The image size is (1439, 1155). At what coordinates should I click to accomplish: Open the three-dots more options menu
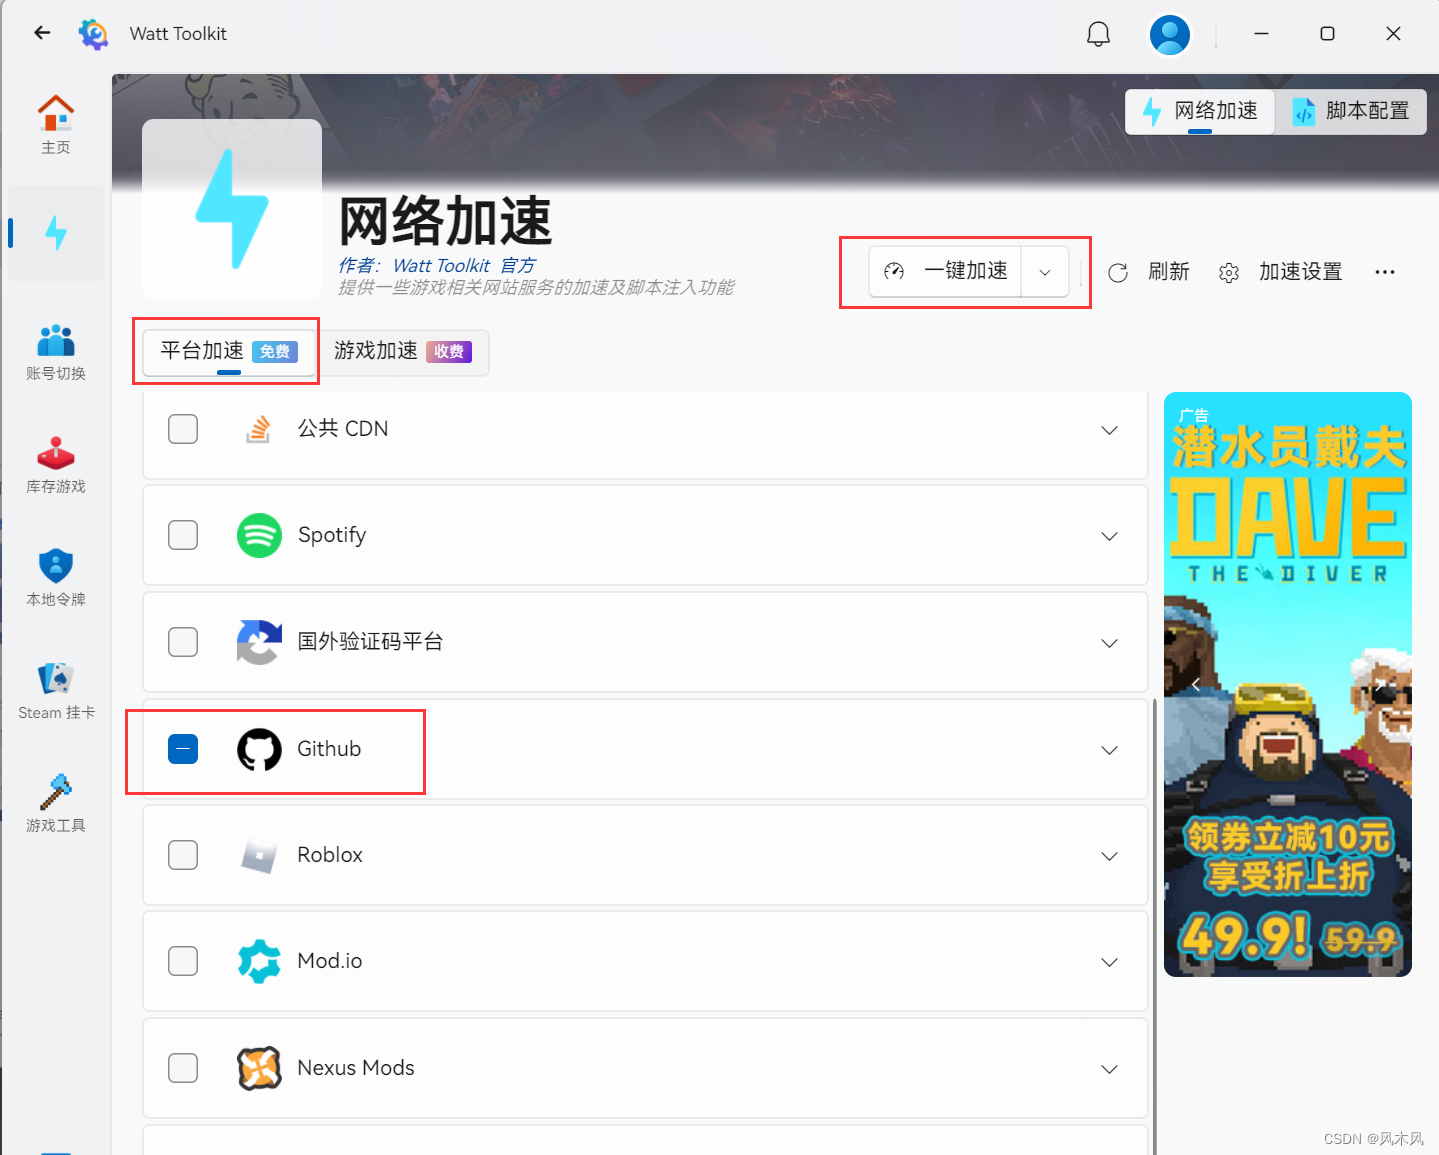pos(1384,272)
